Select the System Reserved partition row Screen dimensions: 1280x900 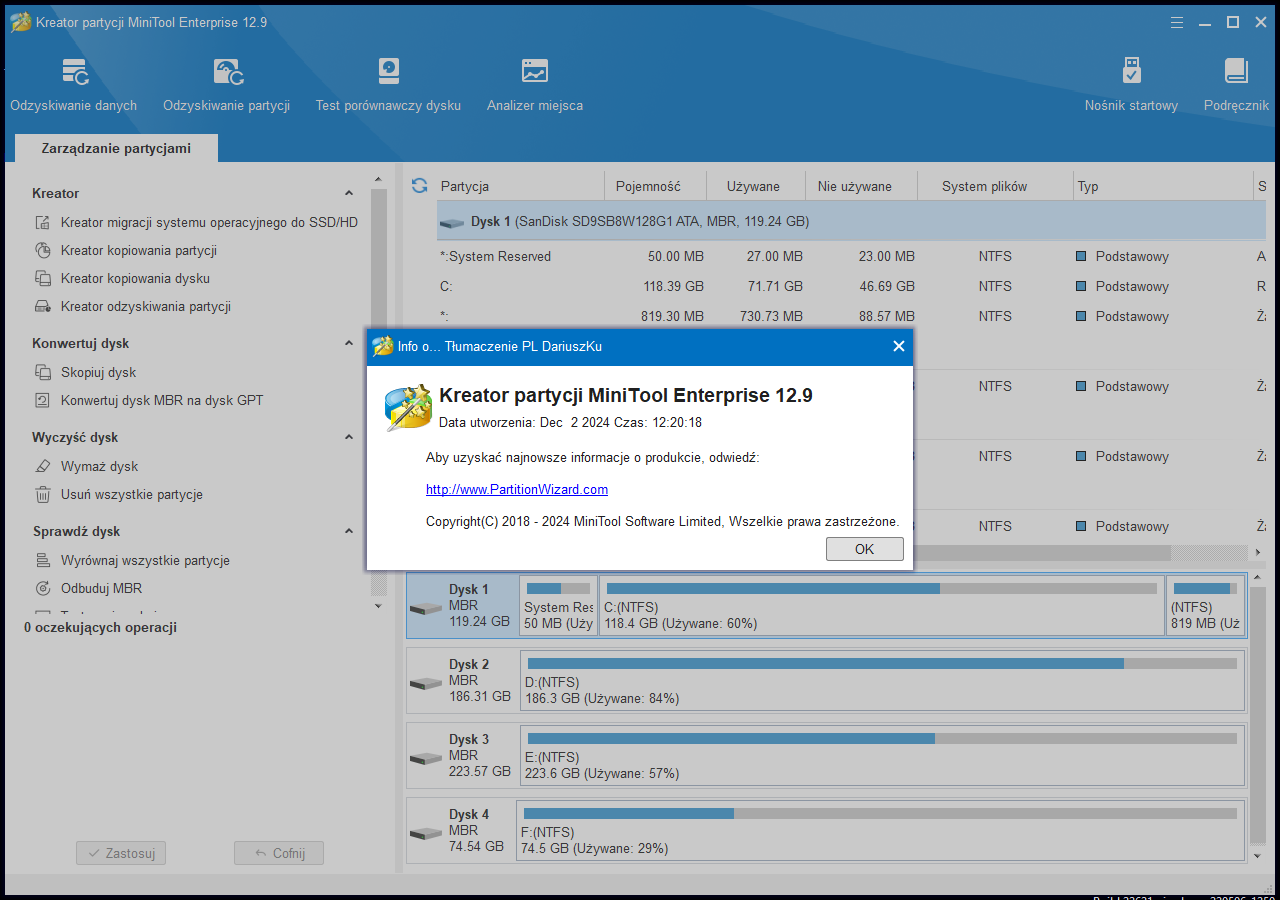(x=851, y=257)
